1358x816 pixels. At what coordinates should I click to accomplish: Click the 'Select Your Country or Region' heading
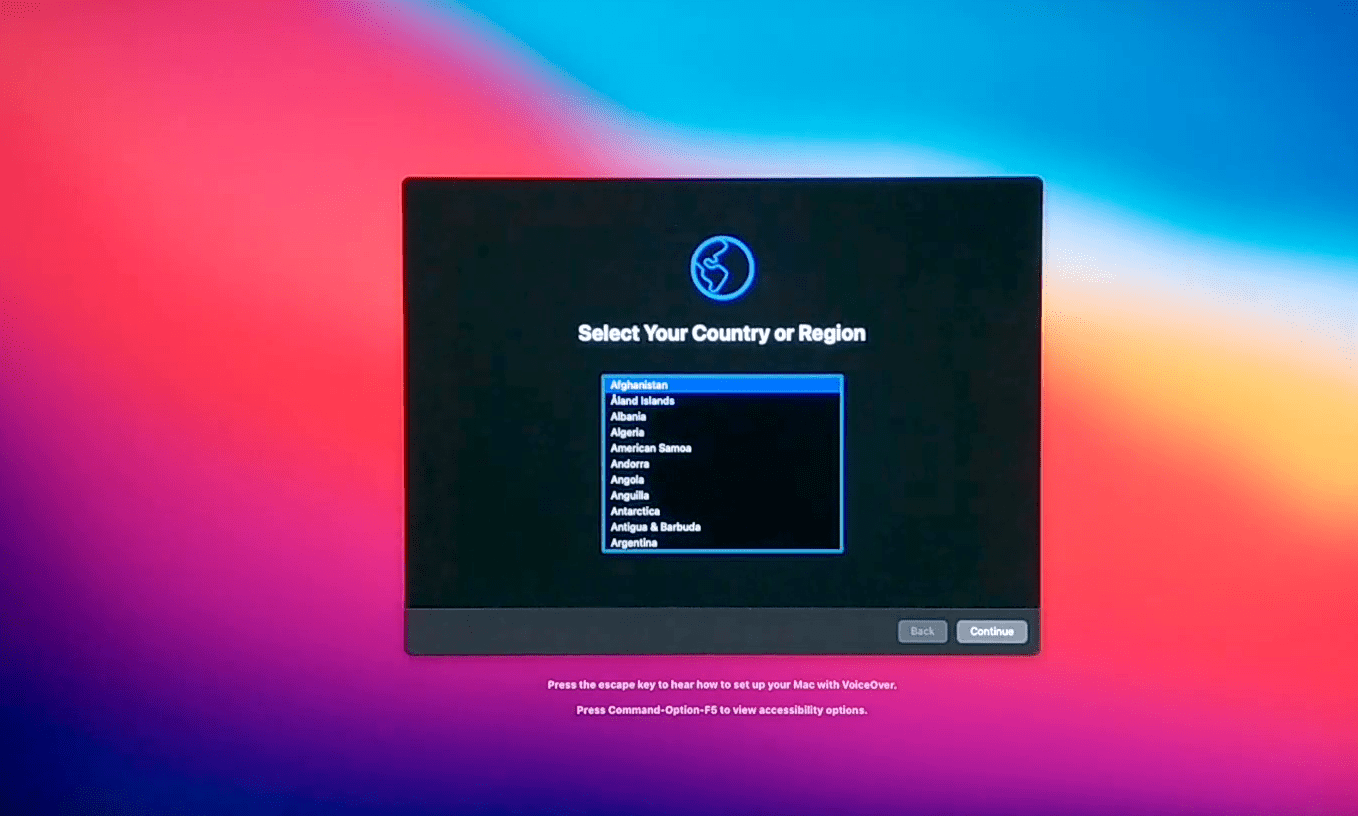tap(722, 334)
